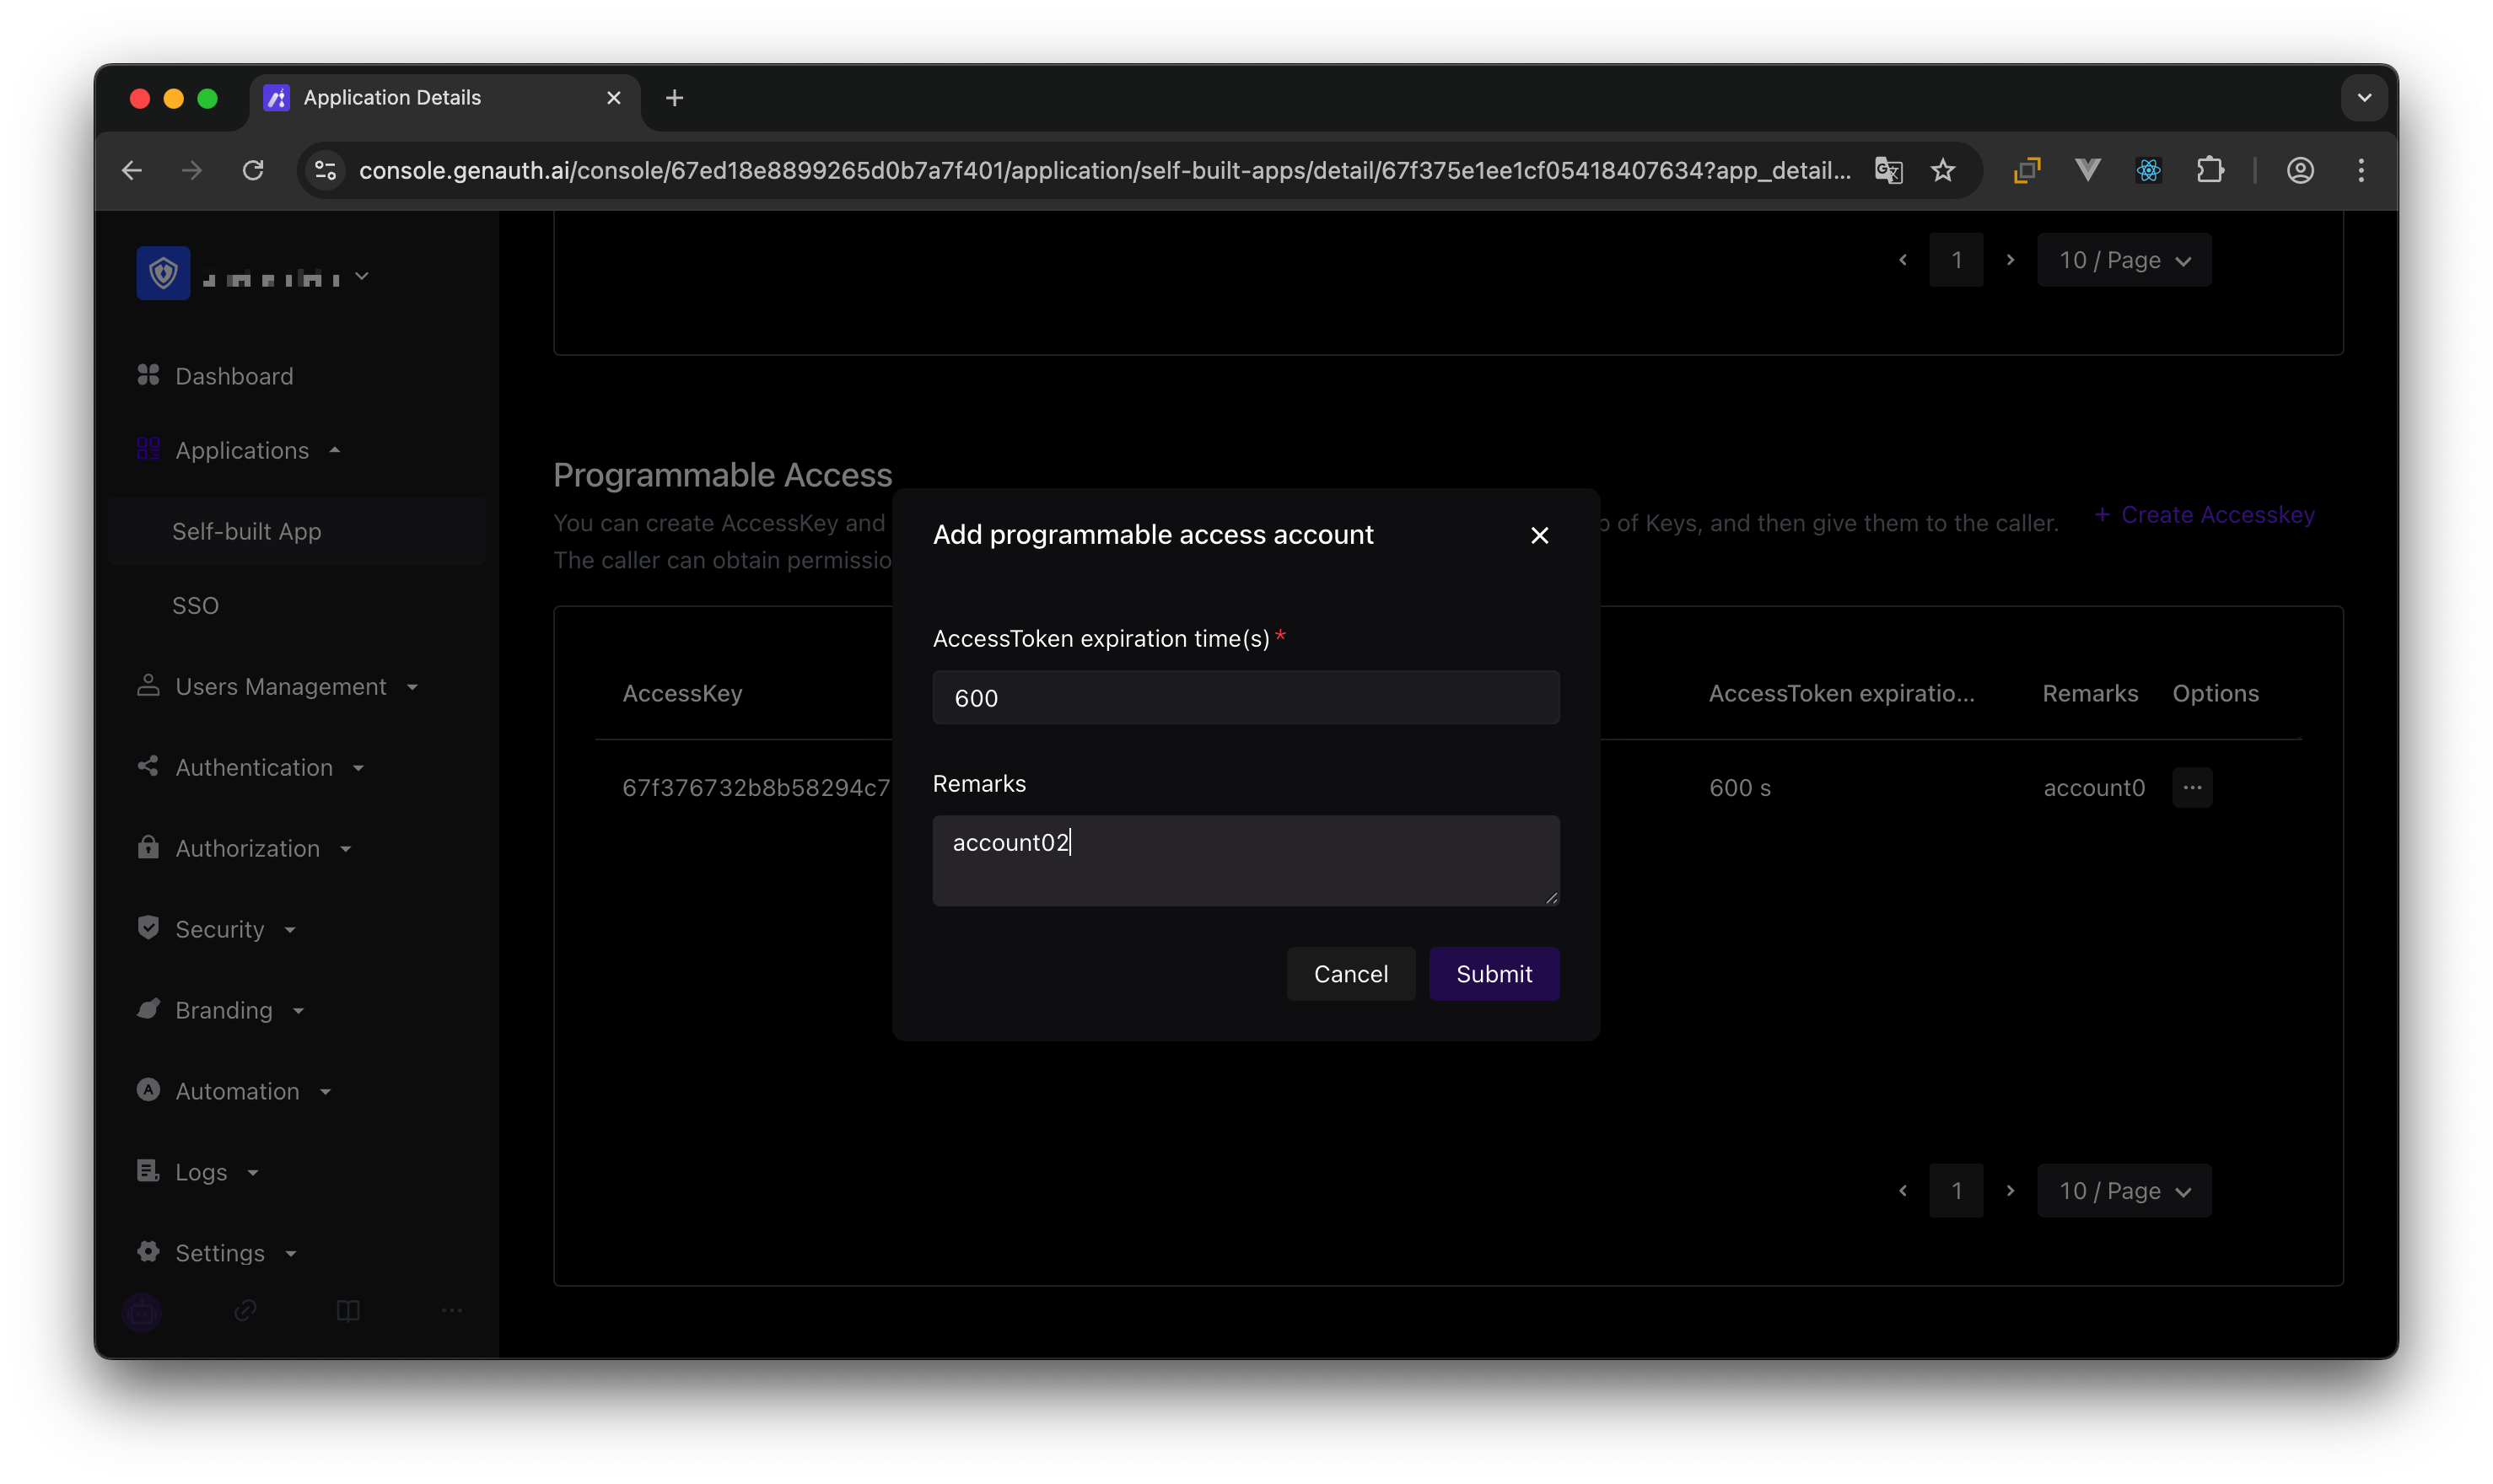
Task: Click the 600 s expiration cell
Action: (x=1739, y=787)
